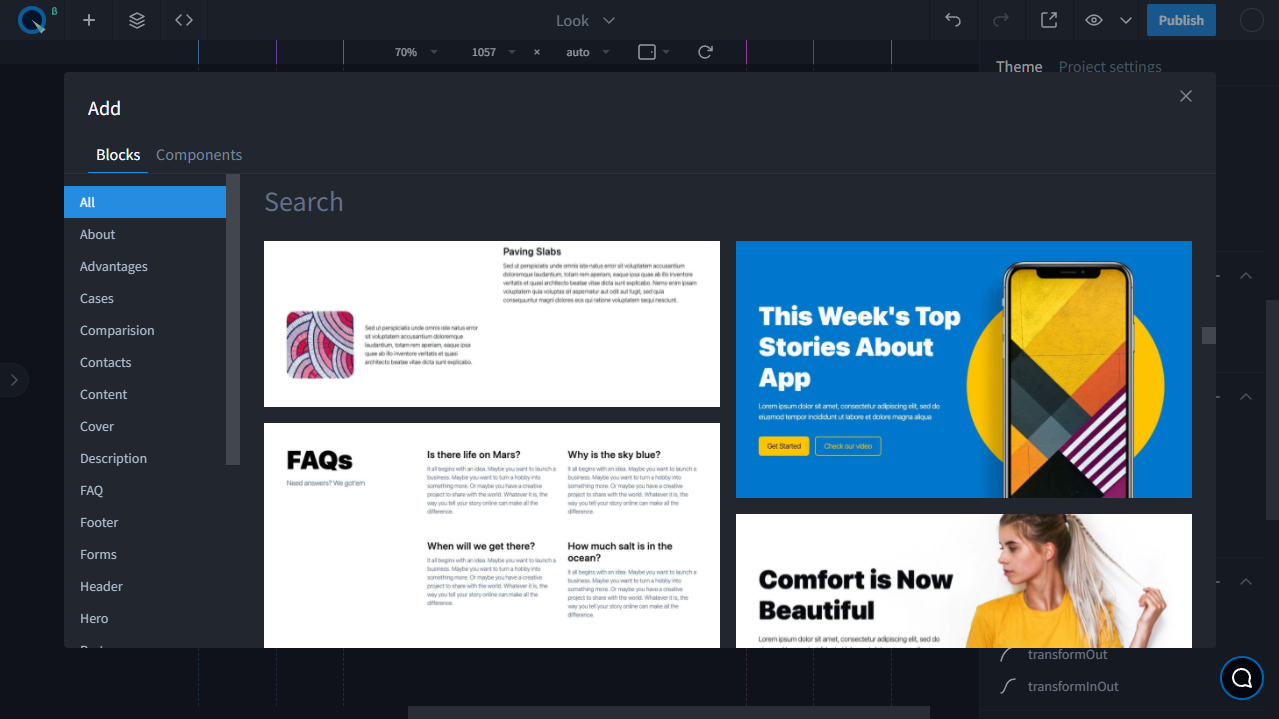Open the Look page dropdown
Screen dimensions: 1279x719
coord(586,20)
